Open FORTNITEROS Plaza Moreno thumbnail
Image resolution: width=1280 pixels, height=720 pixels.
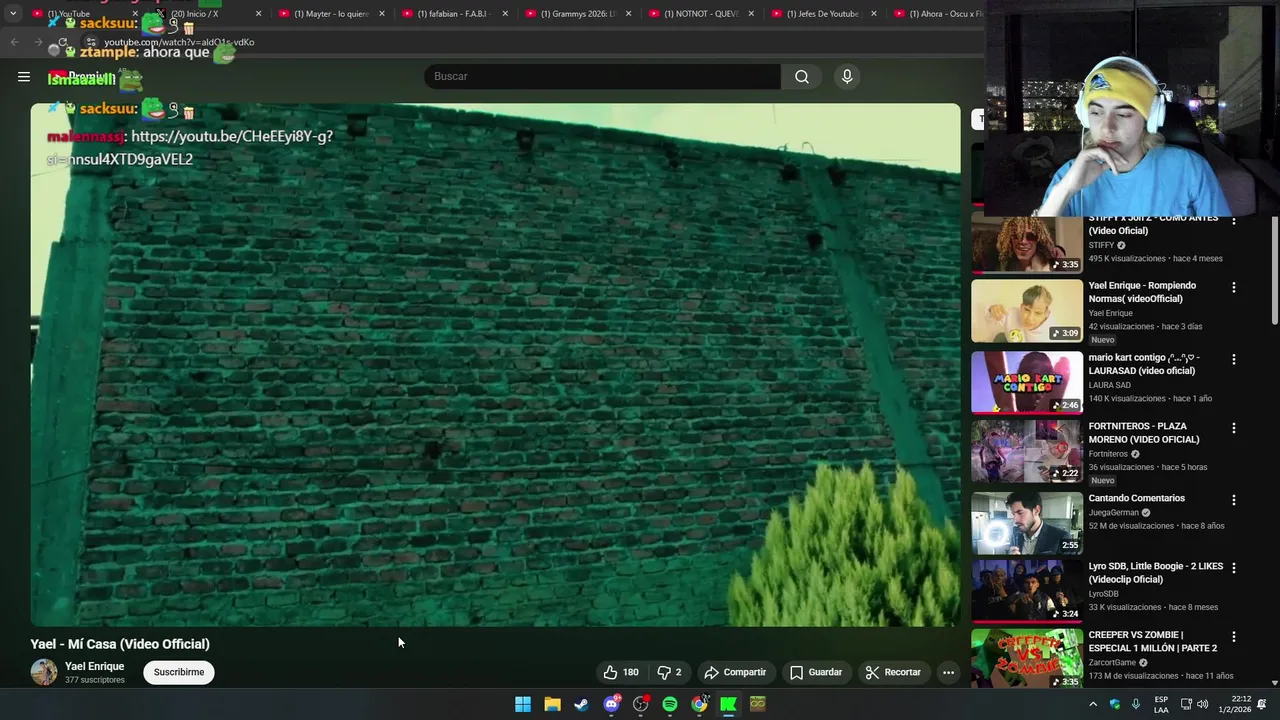coord(1027,451)
